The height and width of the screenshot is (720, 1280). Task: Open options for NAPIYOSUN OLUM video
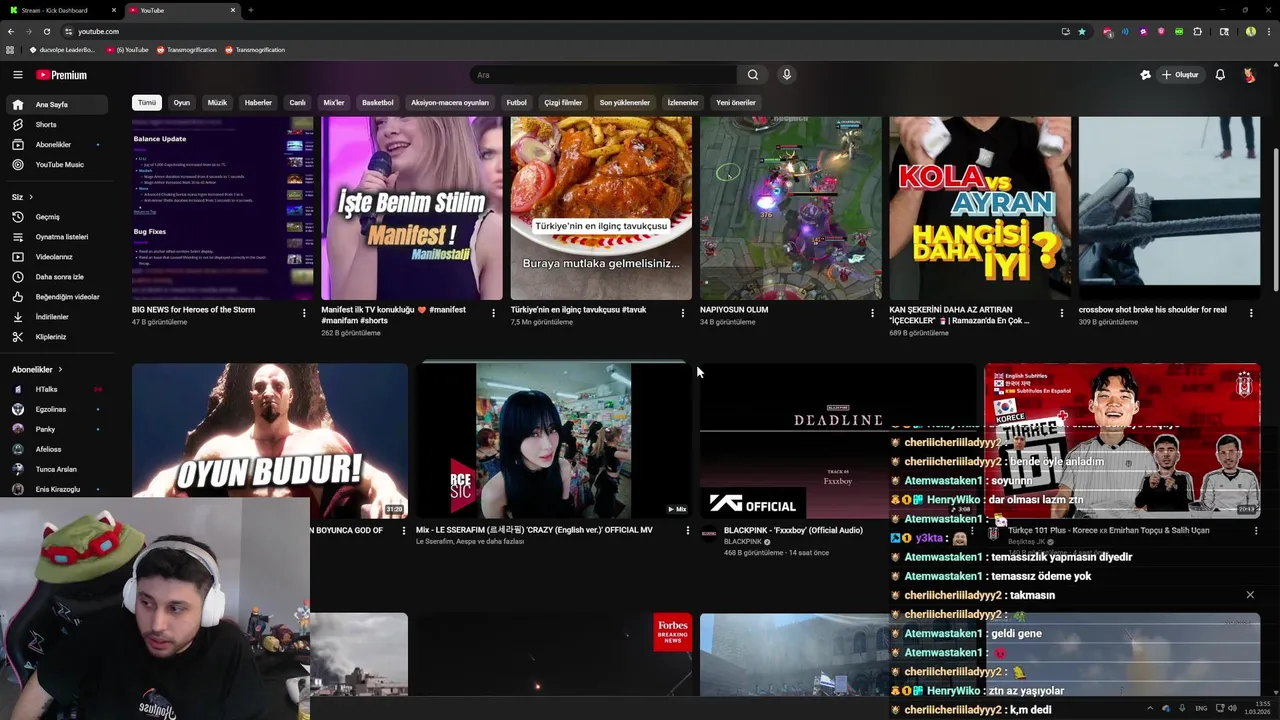(x=872, y=313)
